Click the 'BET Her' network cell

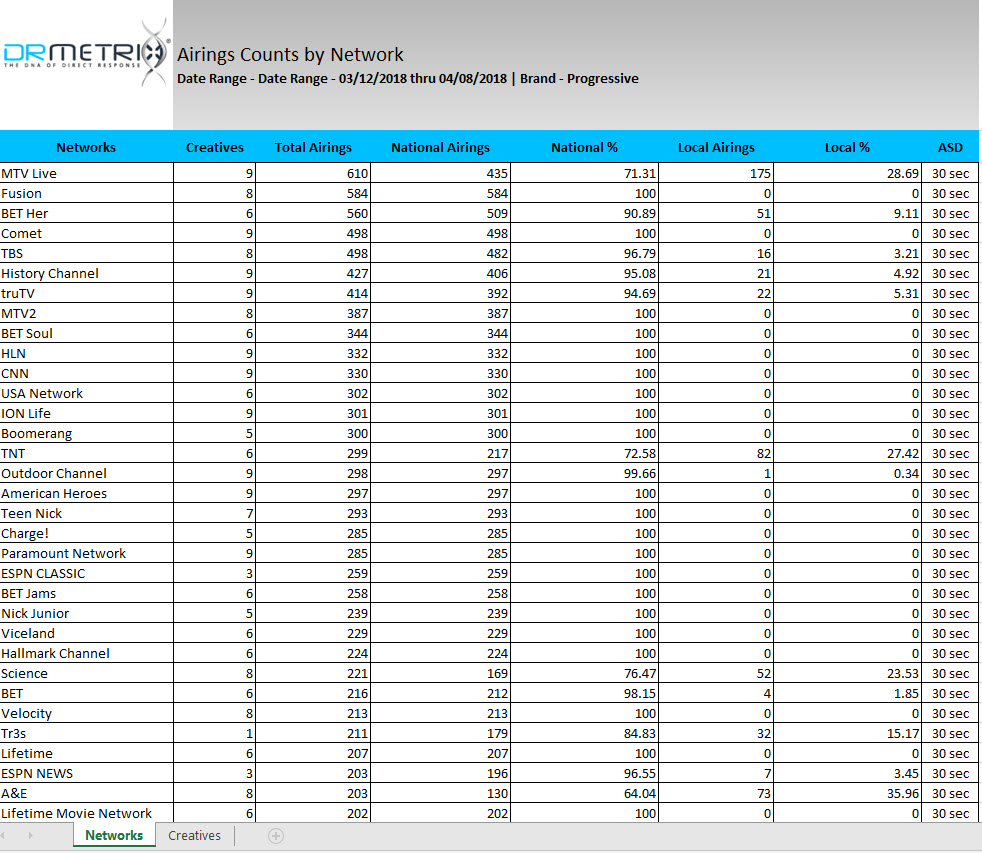(86, 214)
